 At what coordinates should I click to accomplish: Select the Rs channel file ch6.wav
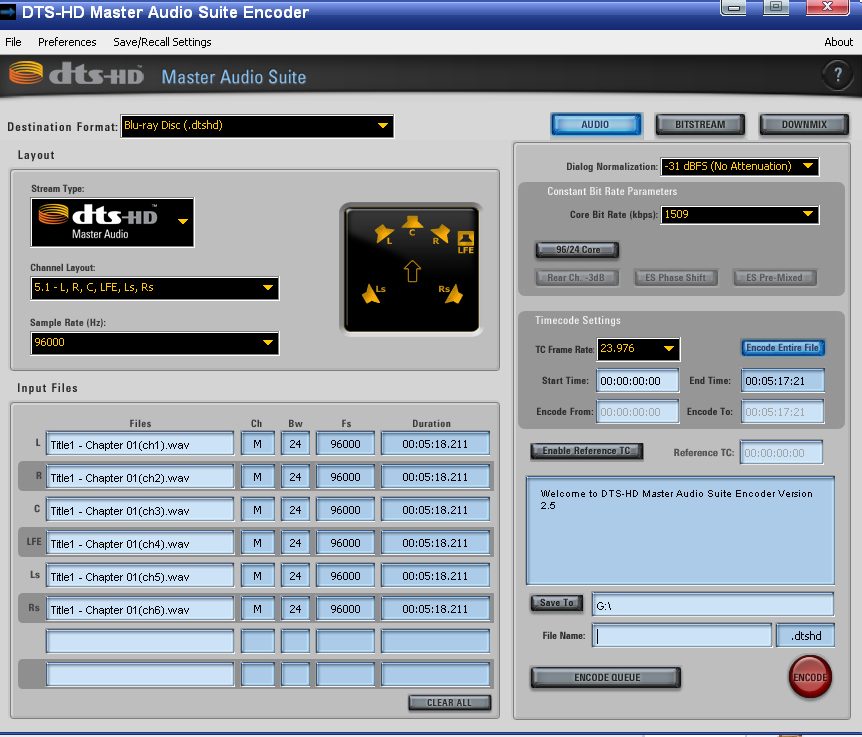(x=140, y=609)
